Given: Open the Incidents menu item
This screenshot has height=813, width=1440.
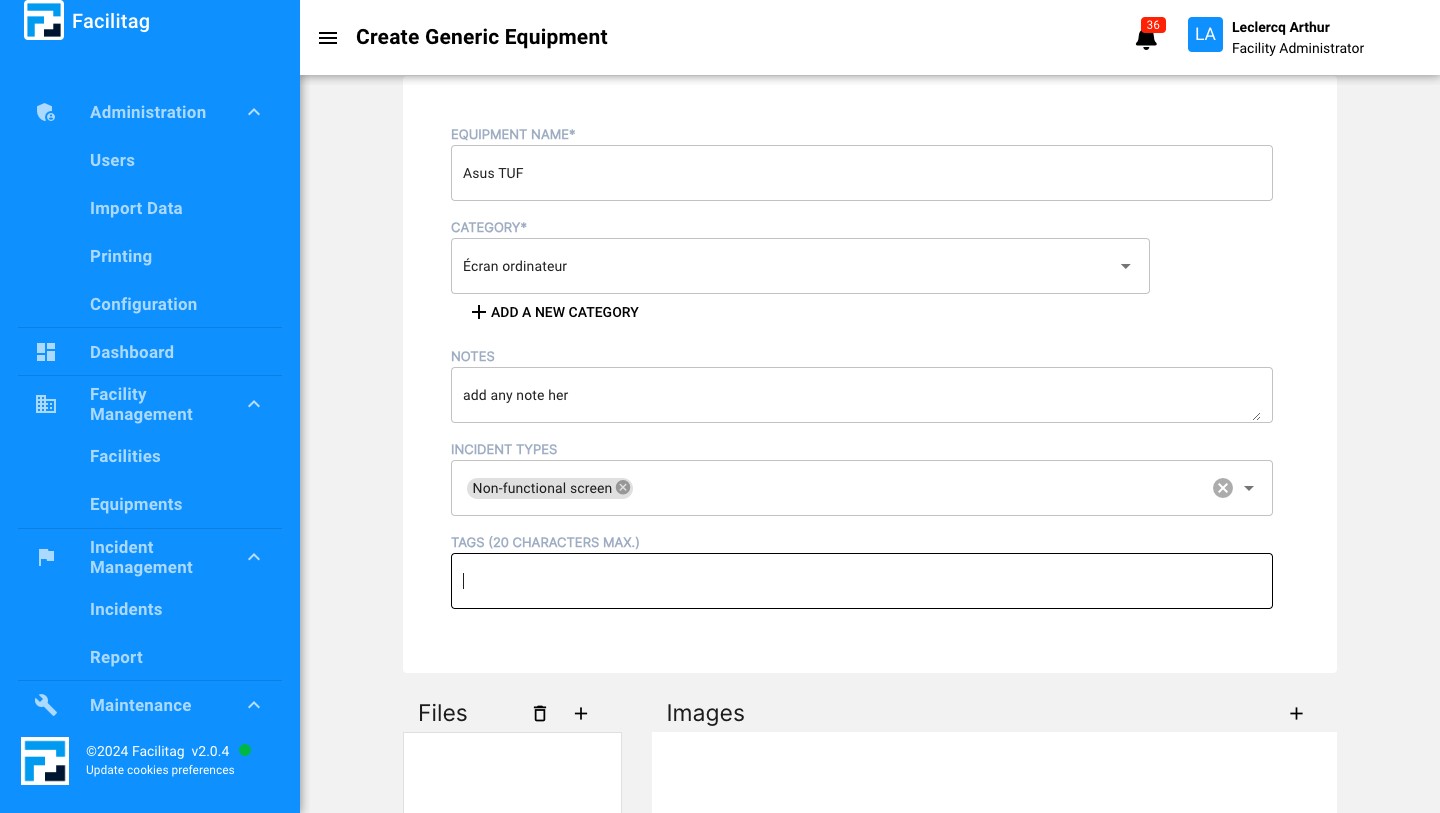Looking at the screenshot, I should coord(126,609).
